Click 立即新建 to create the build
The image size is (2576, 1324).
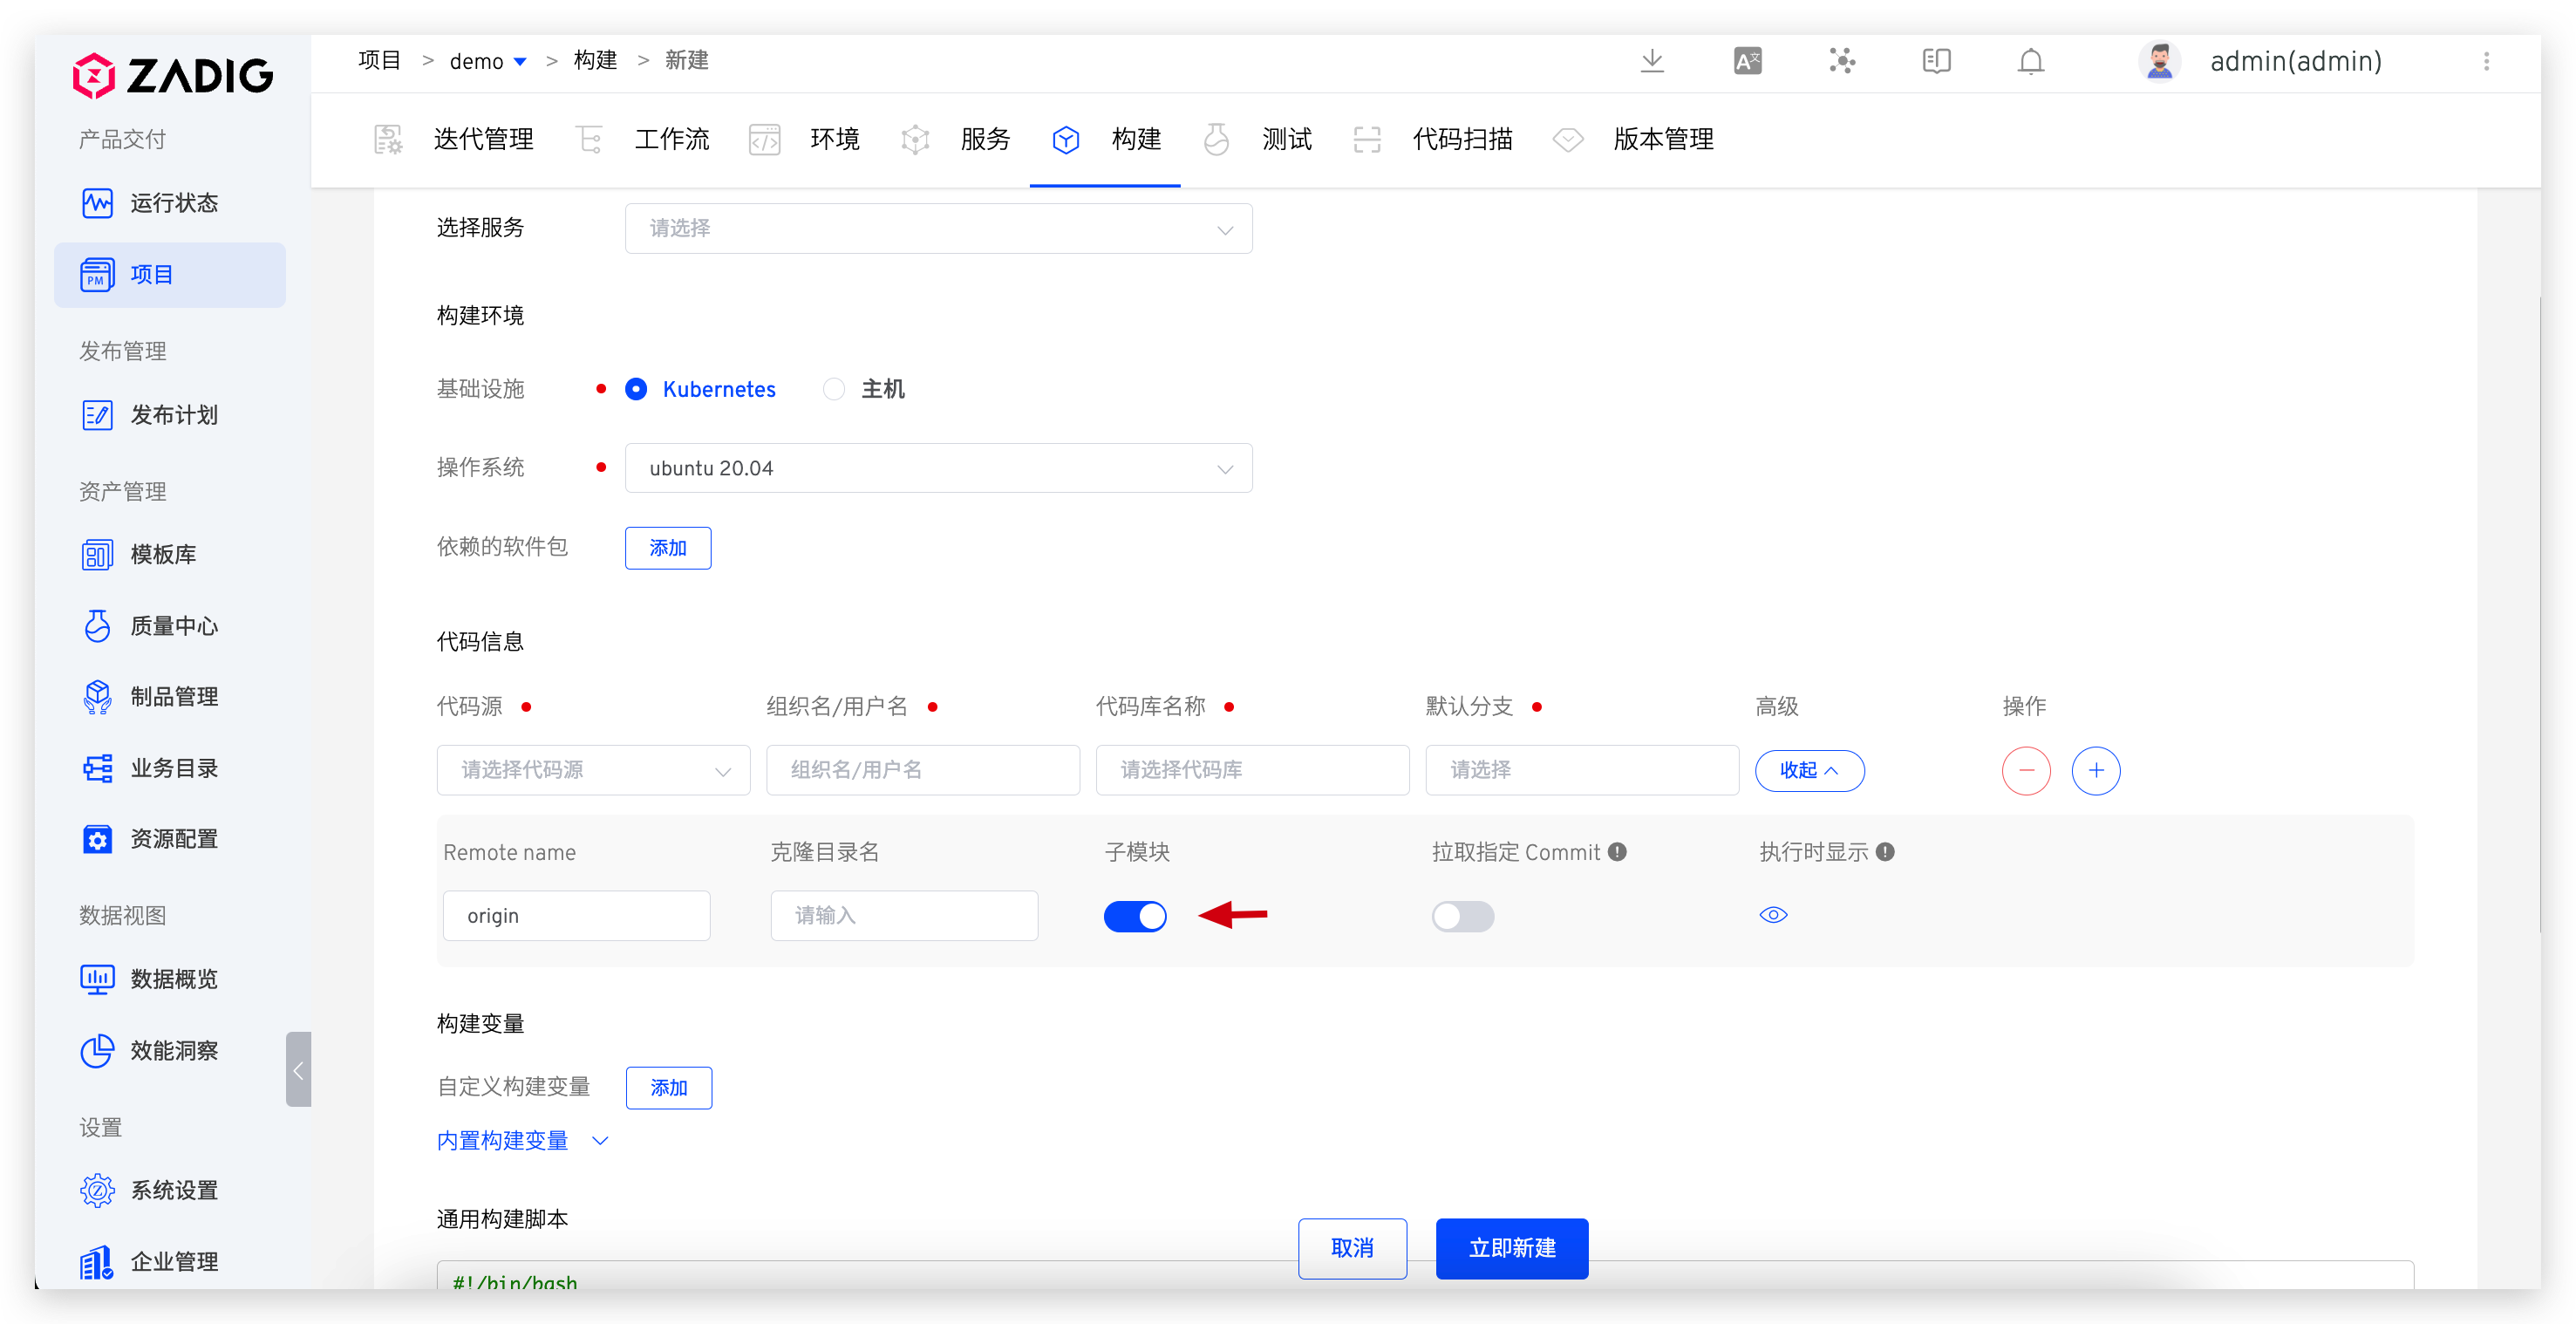(1512, 1248)
